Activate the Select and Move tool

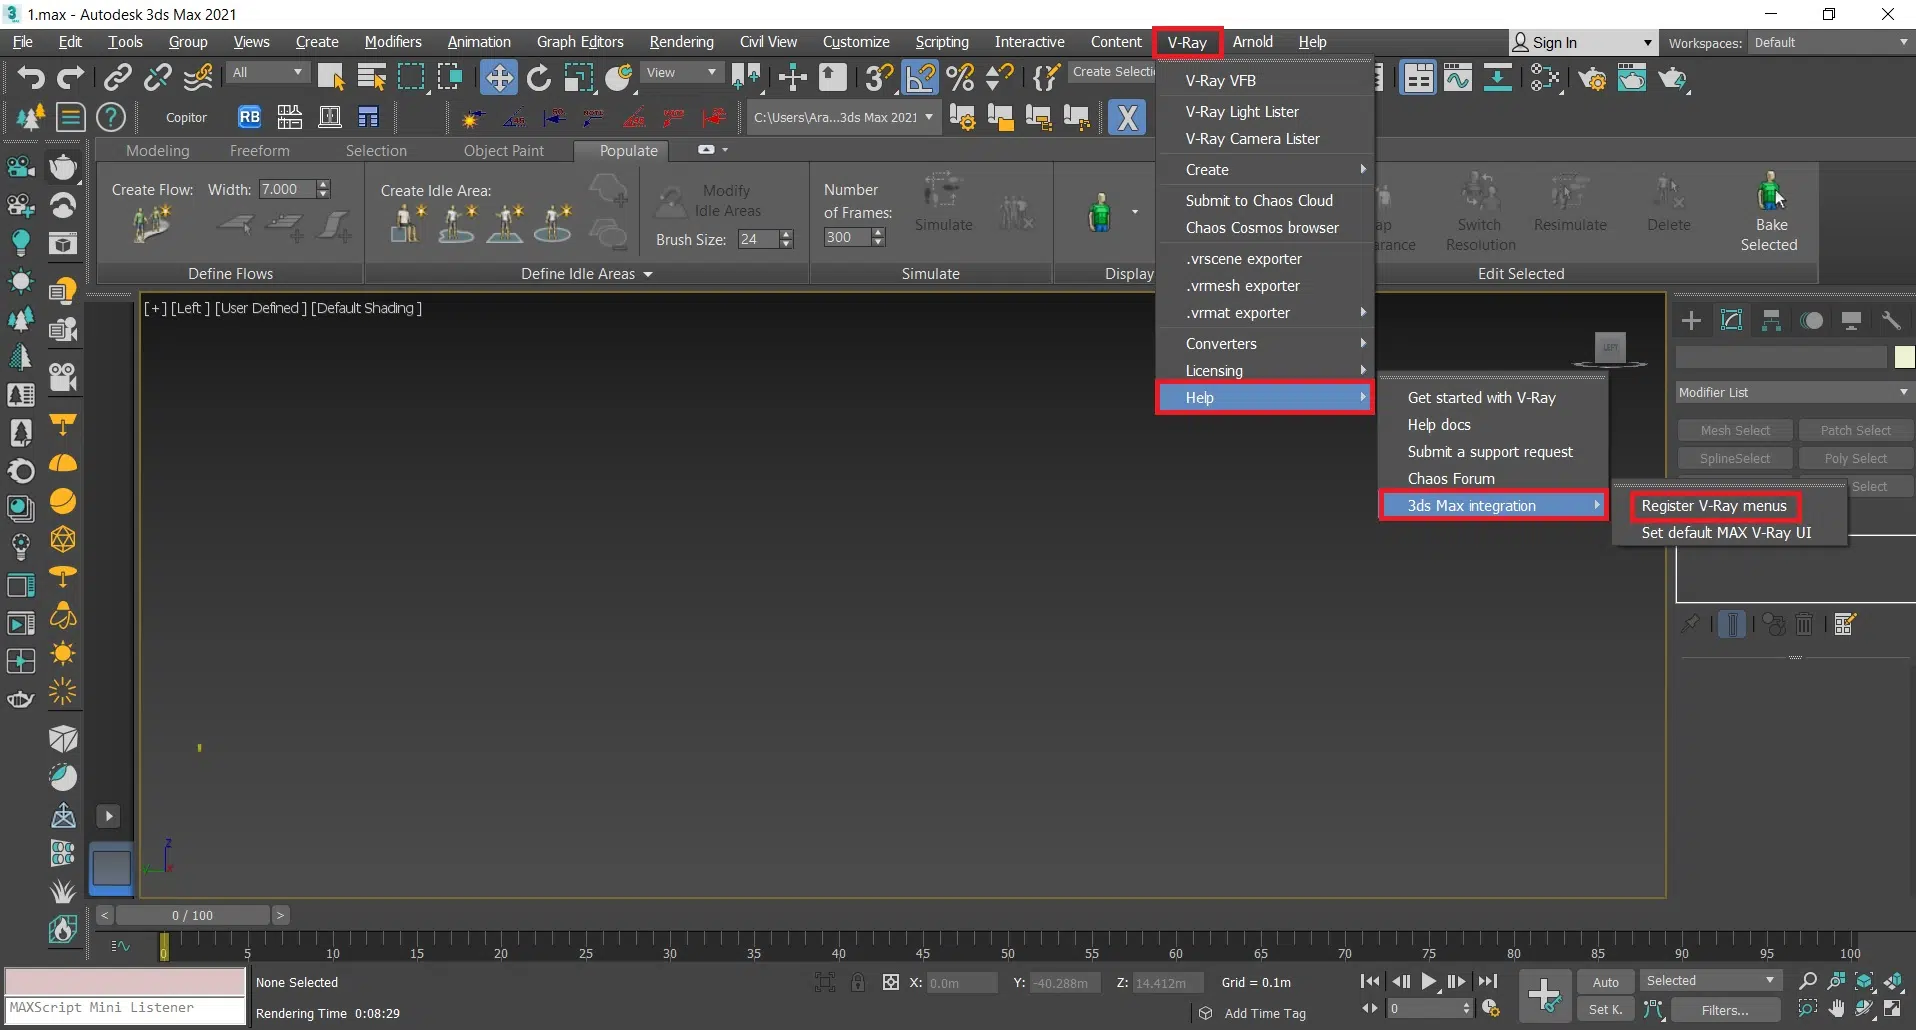[498, 77]
